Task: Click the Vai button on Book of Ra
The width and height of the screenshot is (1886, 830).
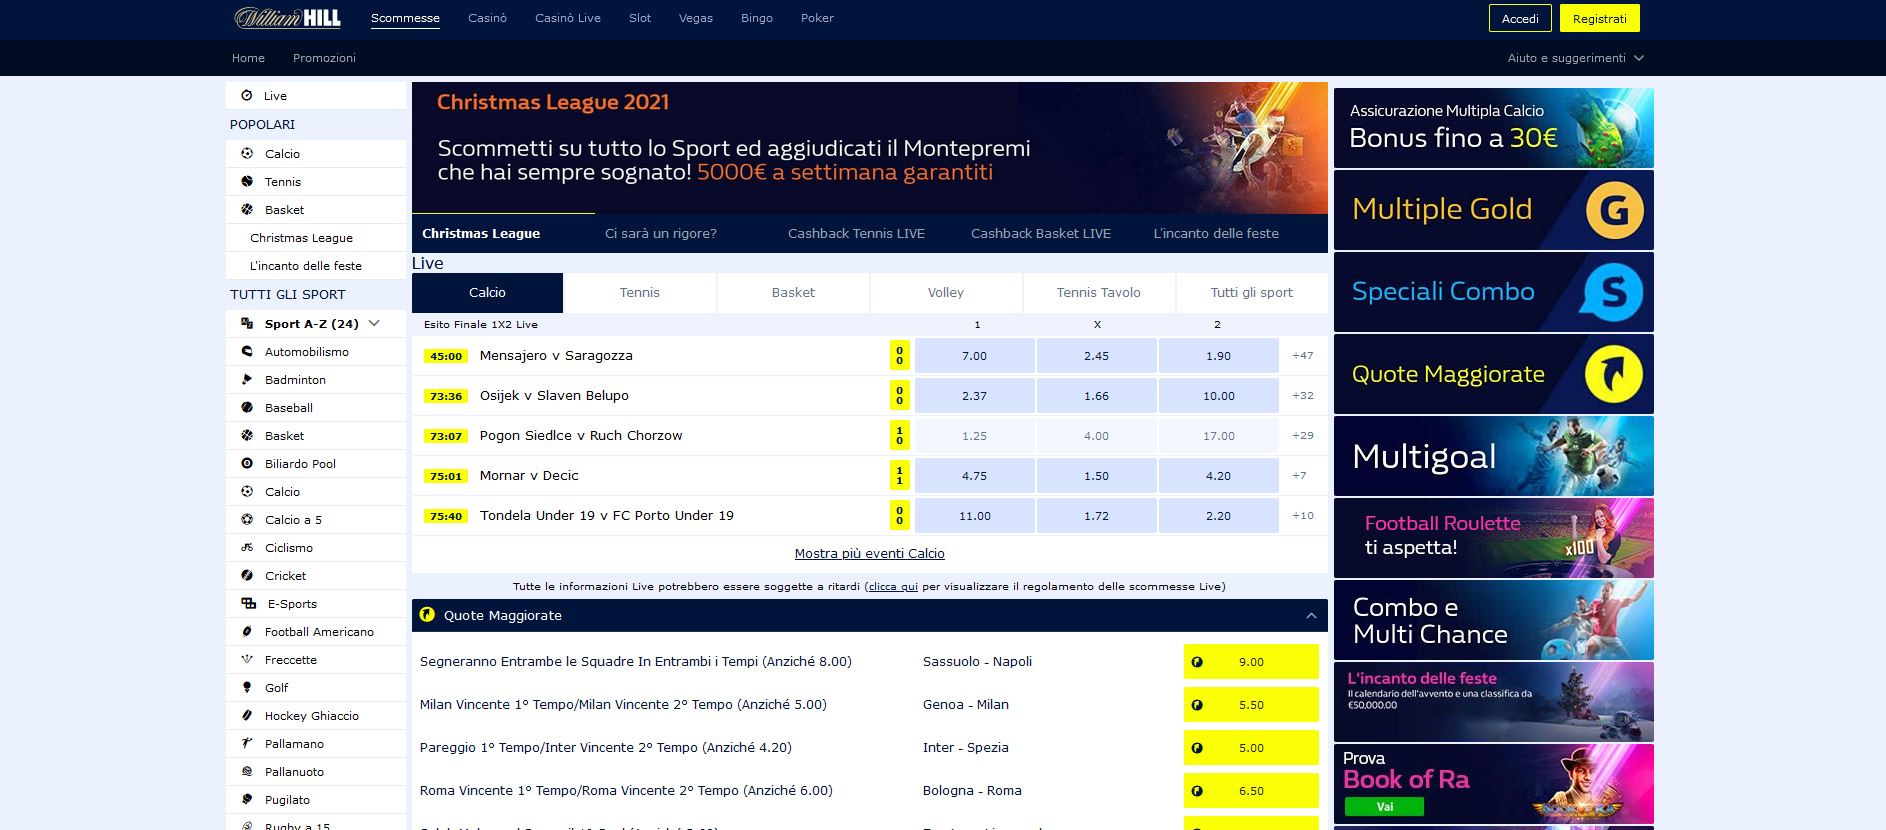Action: pyautogui.click(x=1384, y=806)
